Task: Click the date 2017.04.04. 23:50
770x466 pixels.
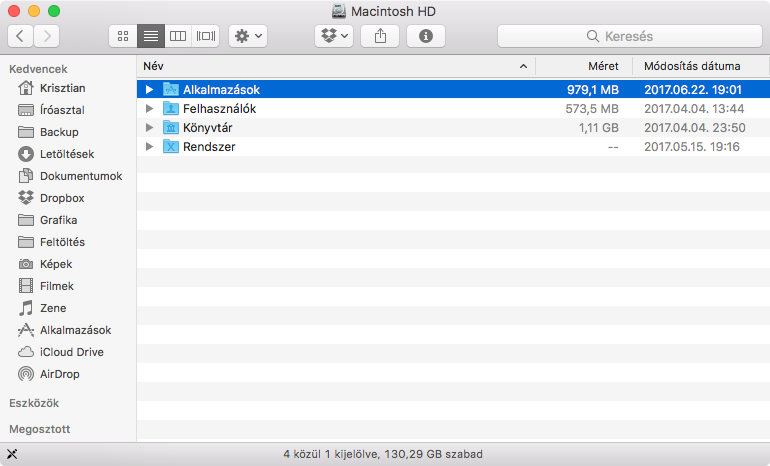Action: [695, 128]
